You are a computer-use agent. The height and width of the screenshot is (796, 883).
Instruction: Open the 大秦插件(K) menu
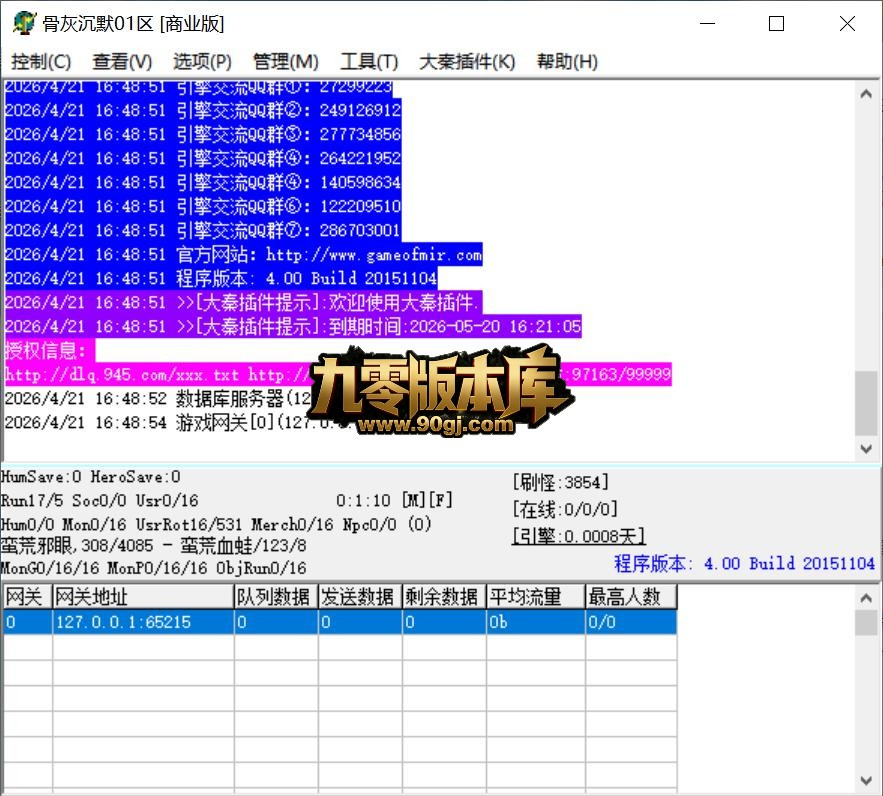pos(467,61)
